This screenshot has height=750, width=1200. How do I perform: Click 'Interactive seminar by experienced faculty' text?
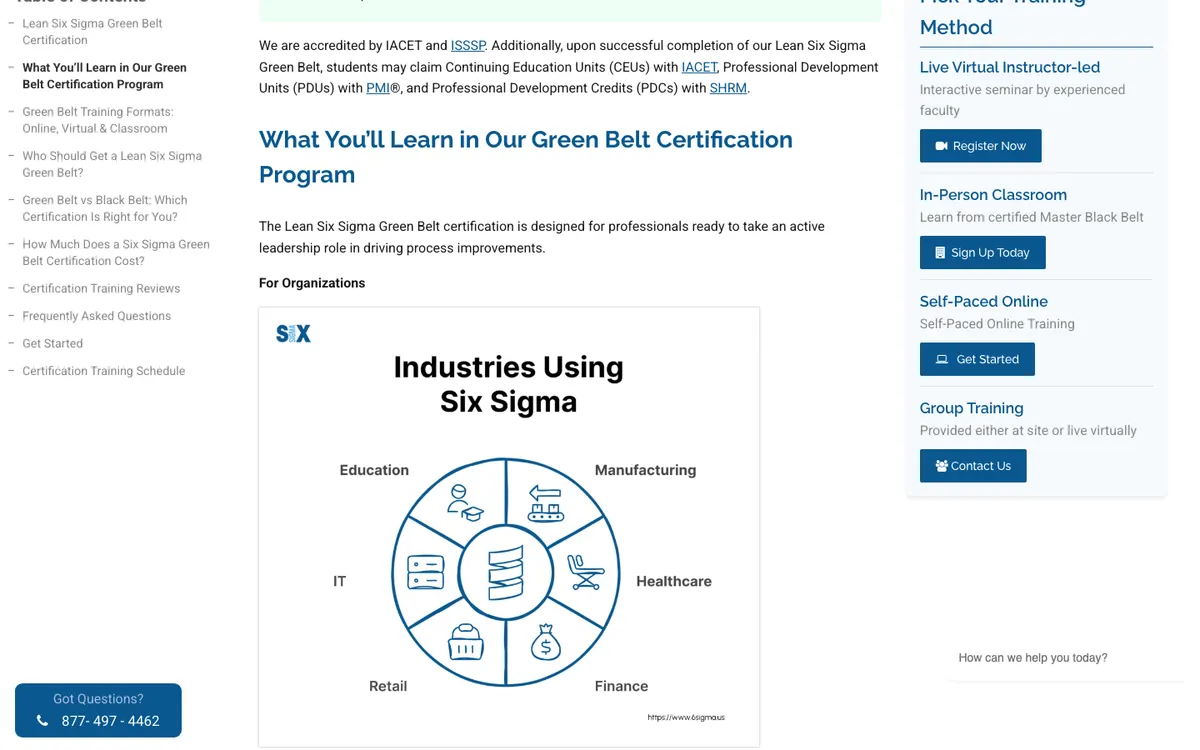click(x=1022, y=100)
